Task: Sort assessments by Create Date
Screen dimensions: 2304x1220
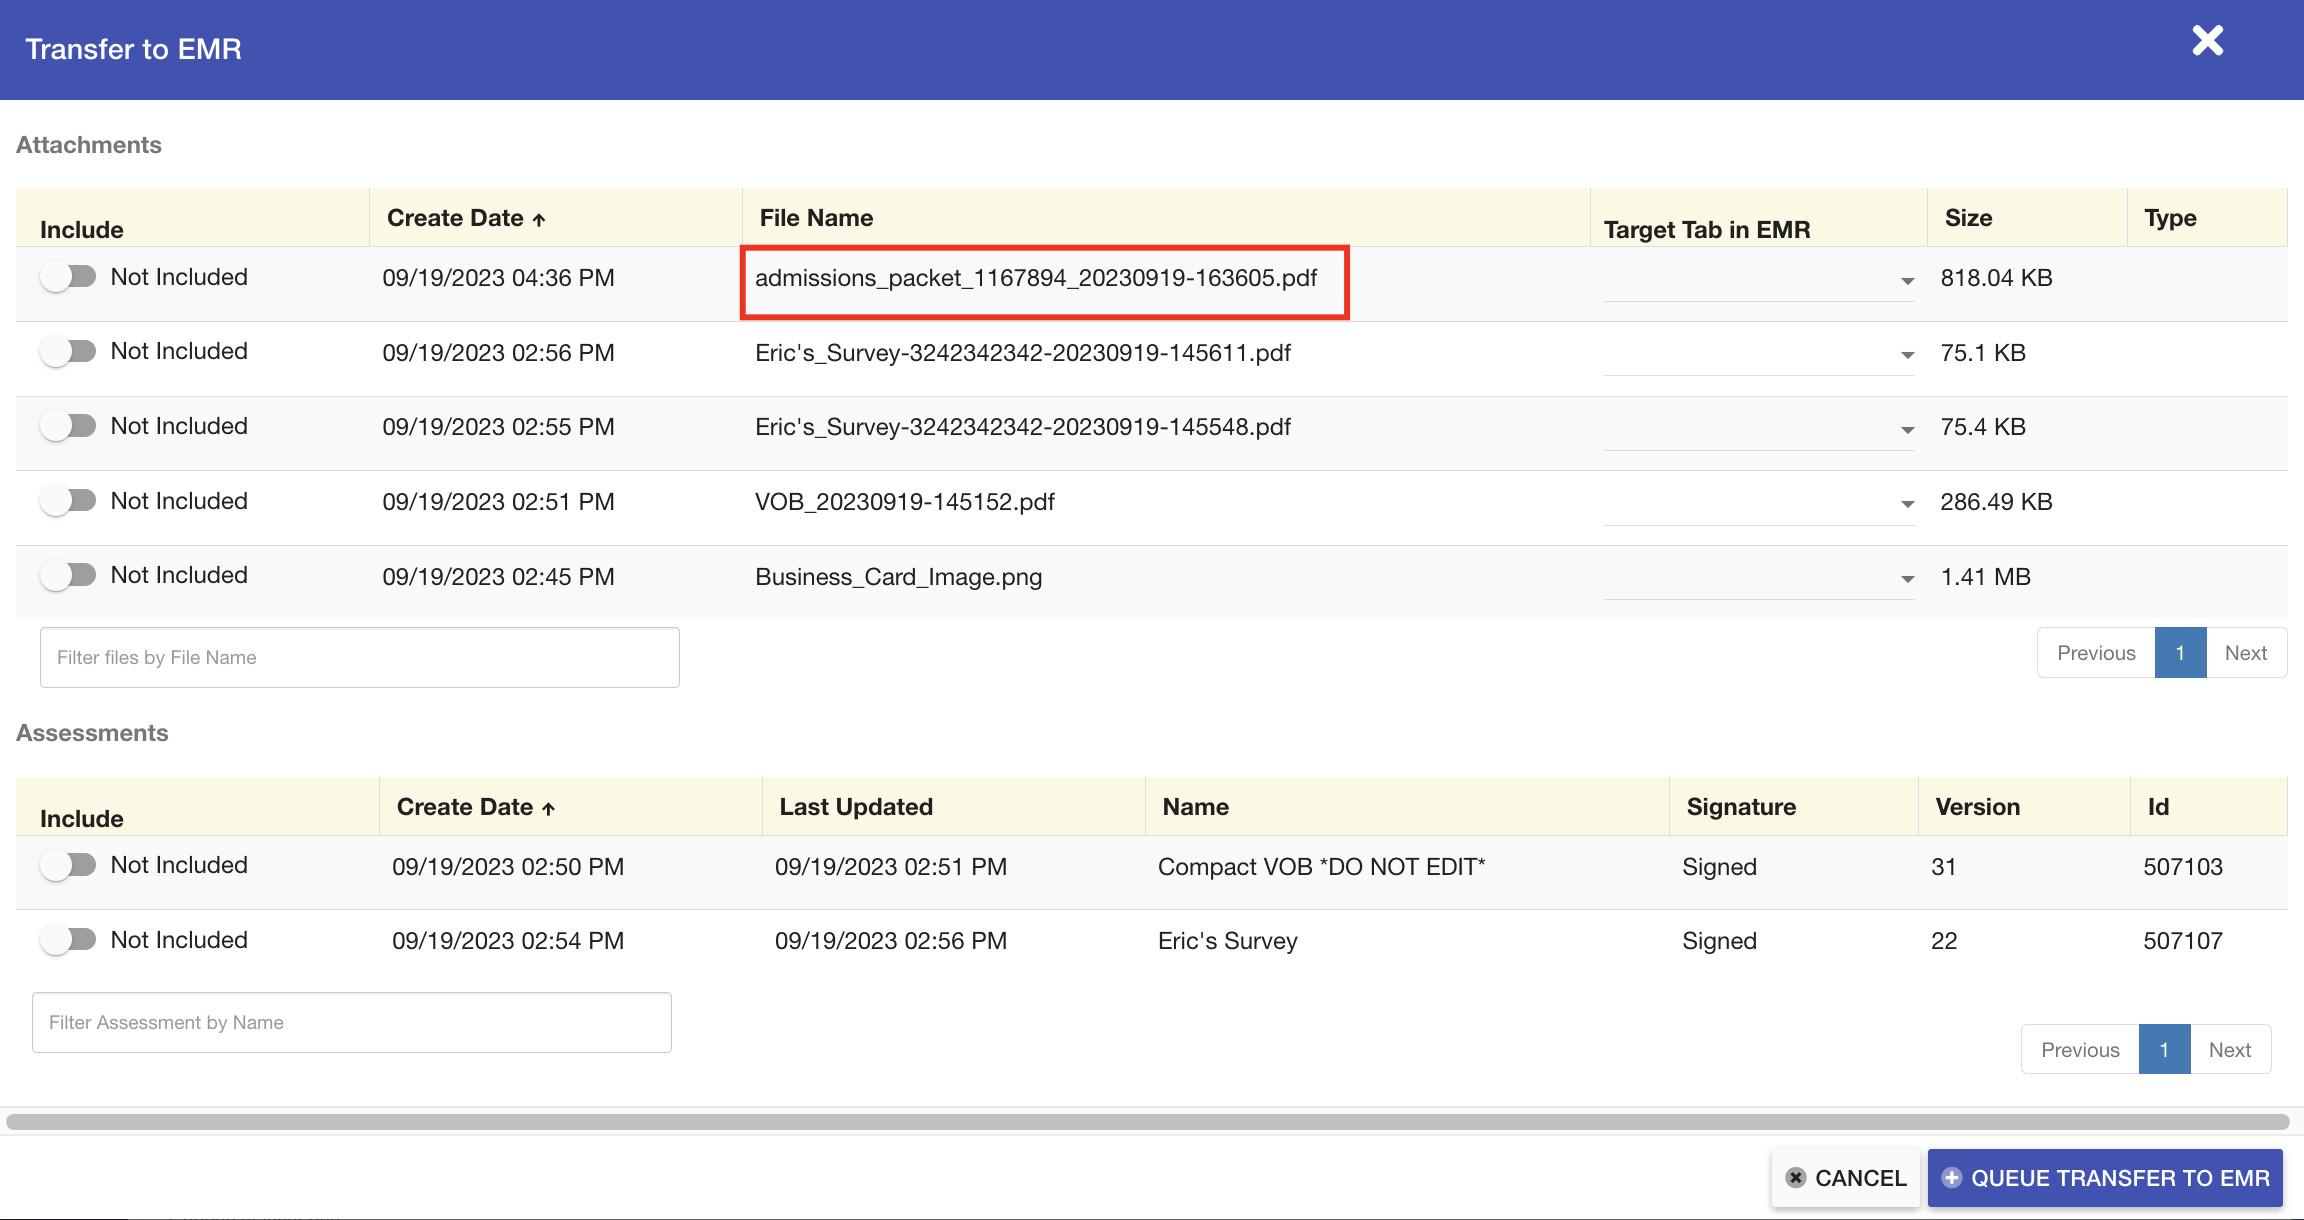Action: (x=473, y=806)
